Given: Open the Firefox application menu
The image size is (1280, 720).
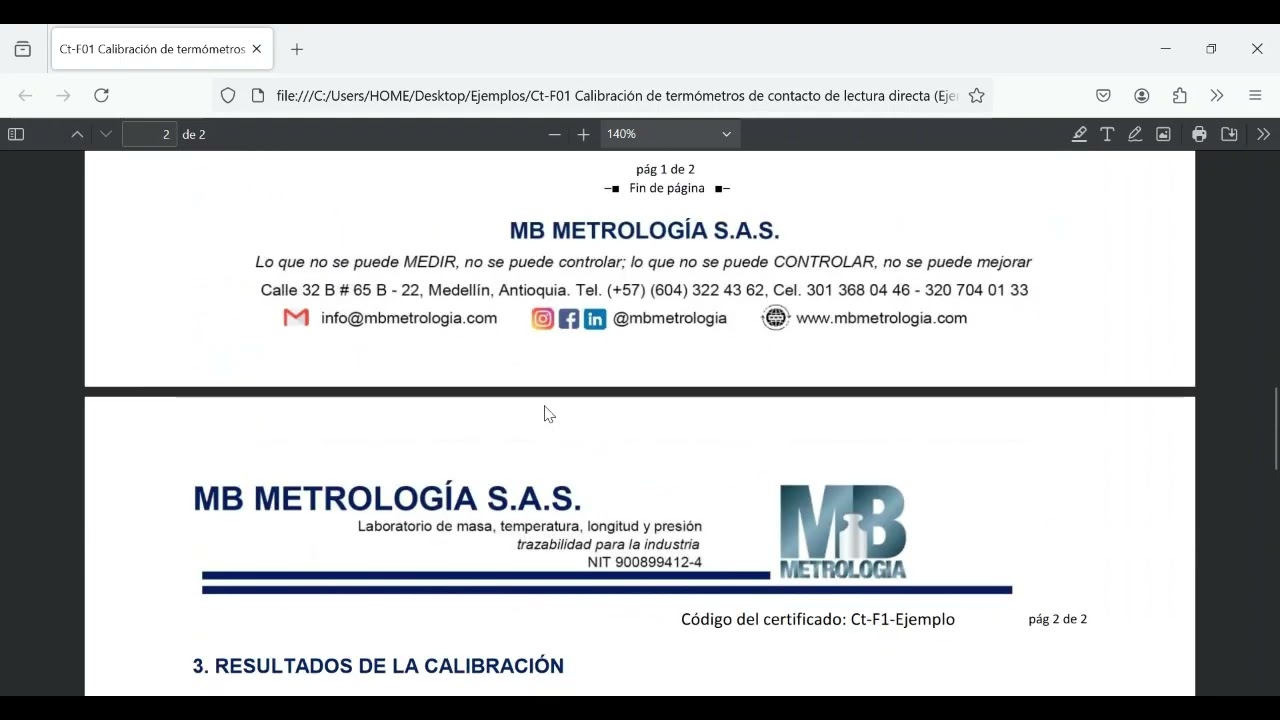Looking at the screenshot, I should [1256, 96].
